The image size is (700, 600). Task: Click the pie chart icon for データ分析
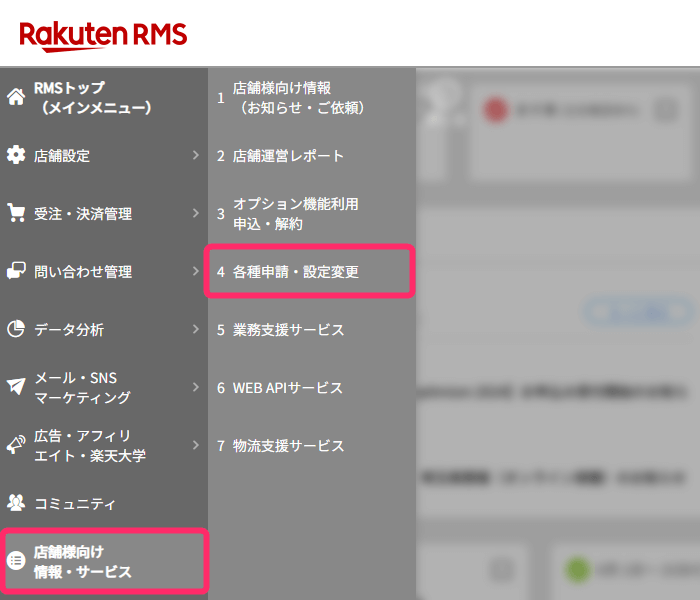[16, 329]
